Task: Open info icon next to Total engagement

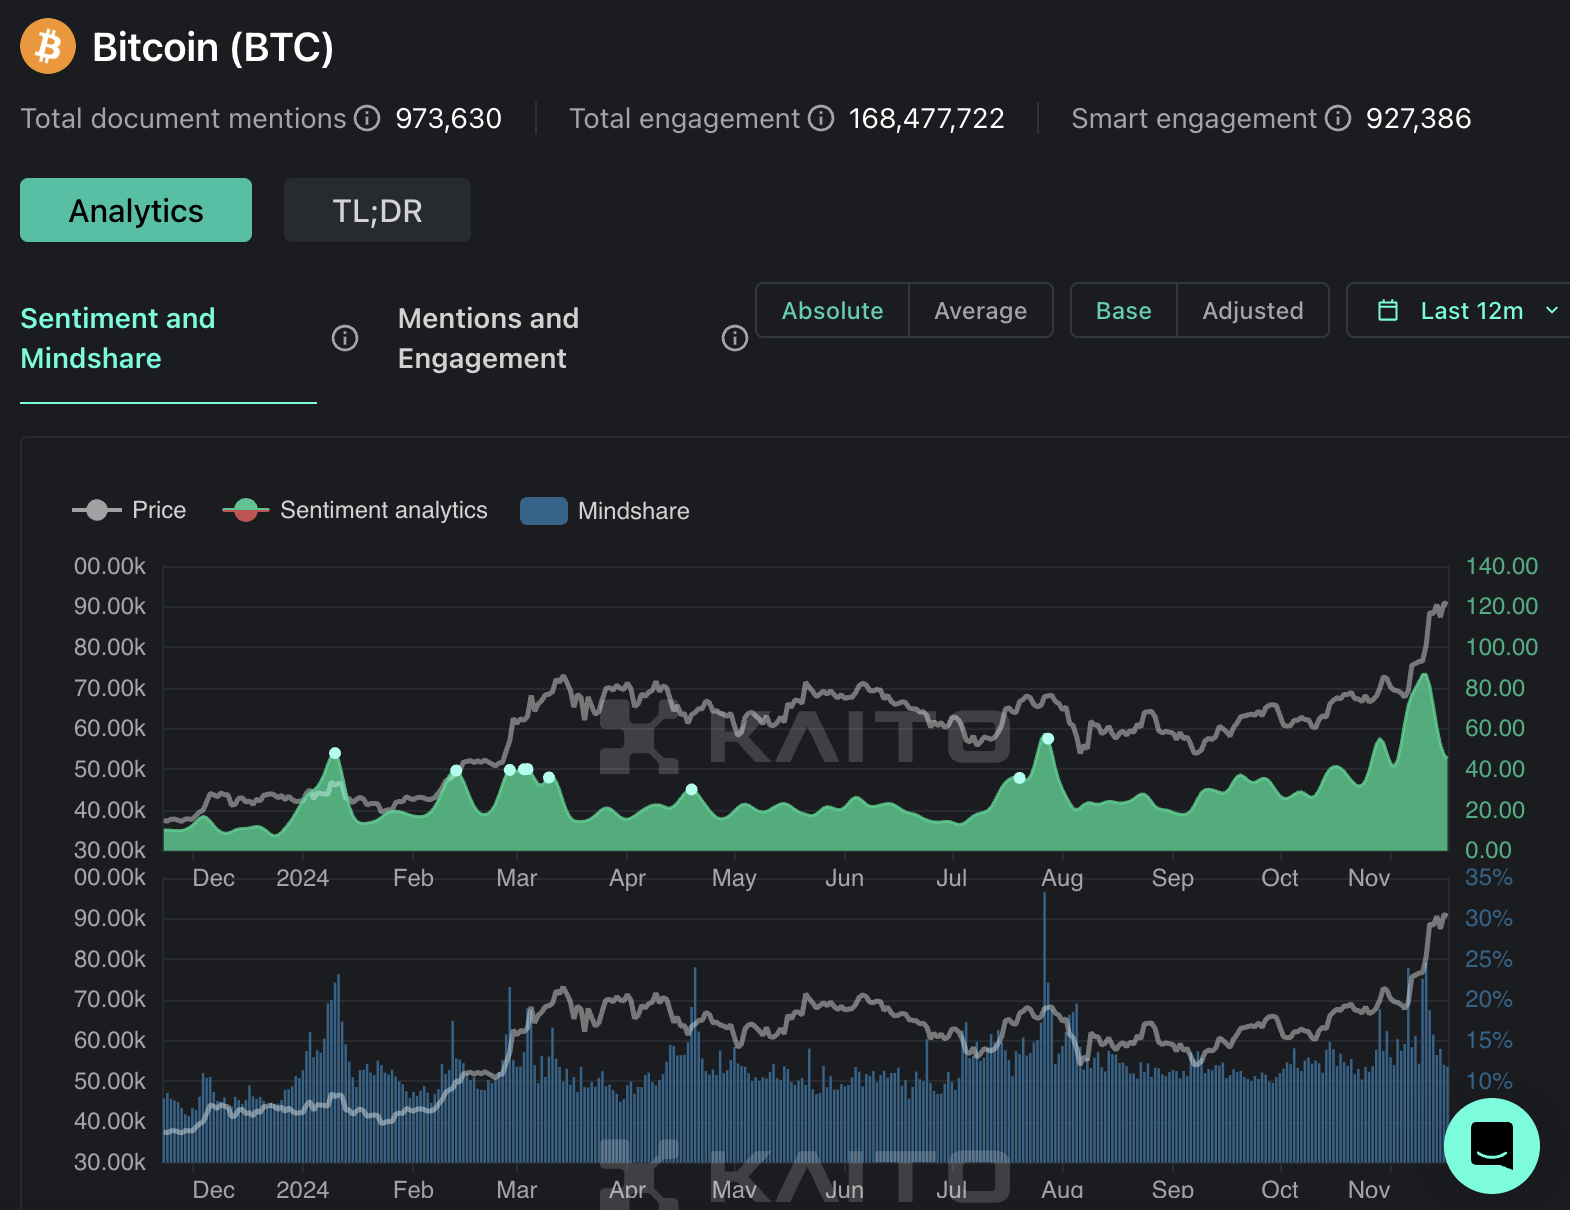Action: [821, 118]
